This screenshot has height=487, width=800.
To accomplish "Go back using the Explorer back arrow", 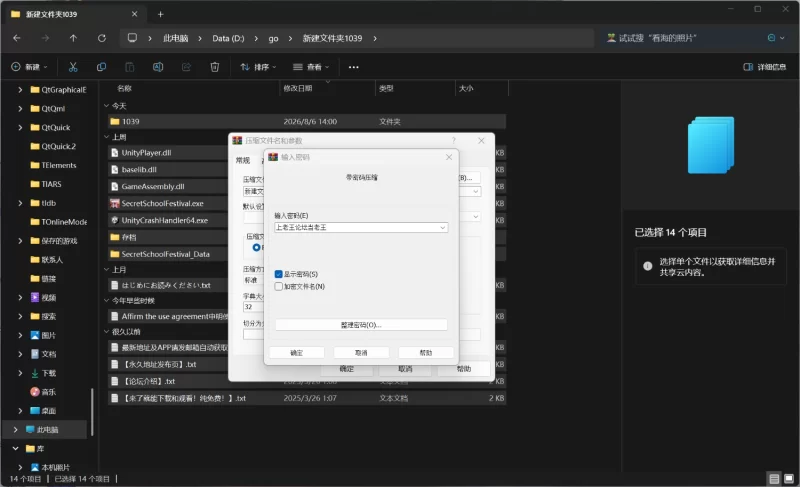I will coord(17,38).
